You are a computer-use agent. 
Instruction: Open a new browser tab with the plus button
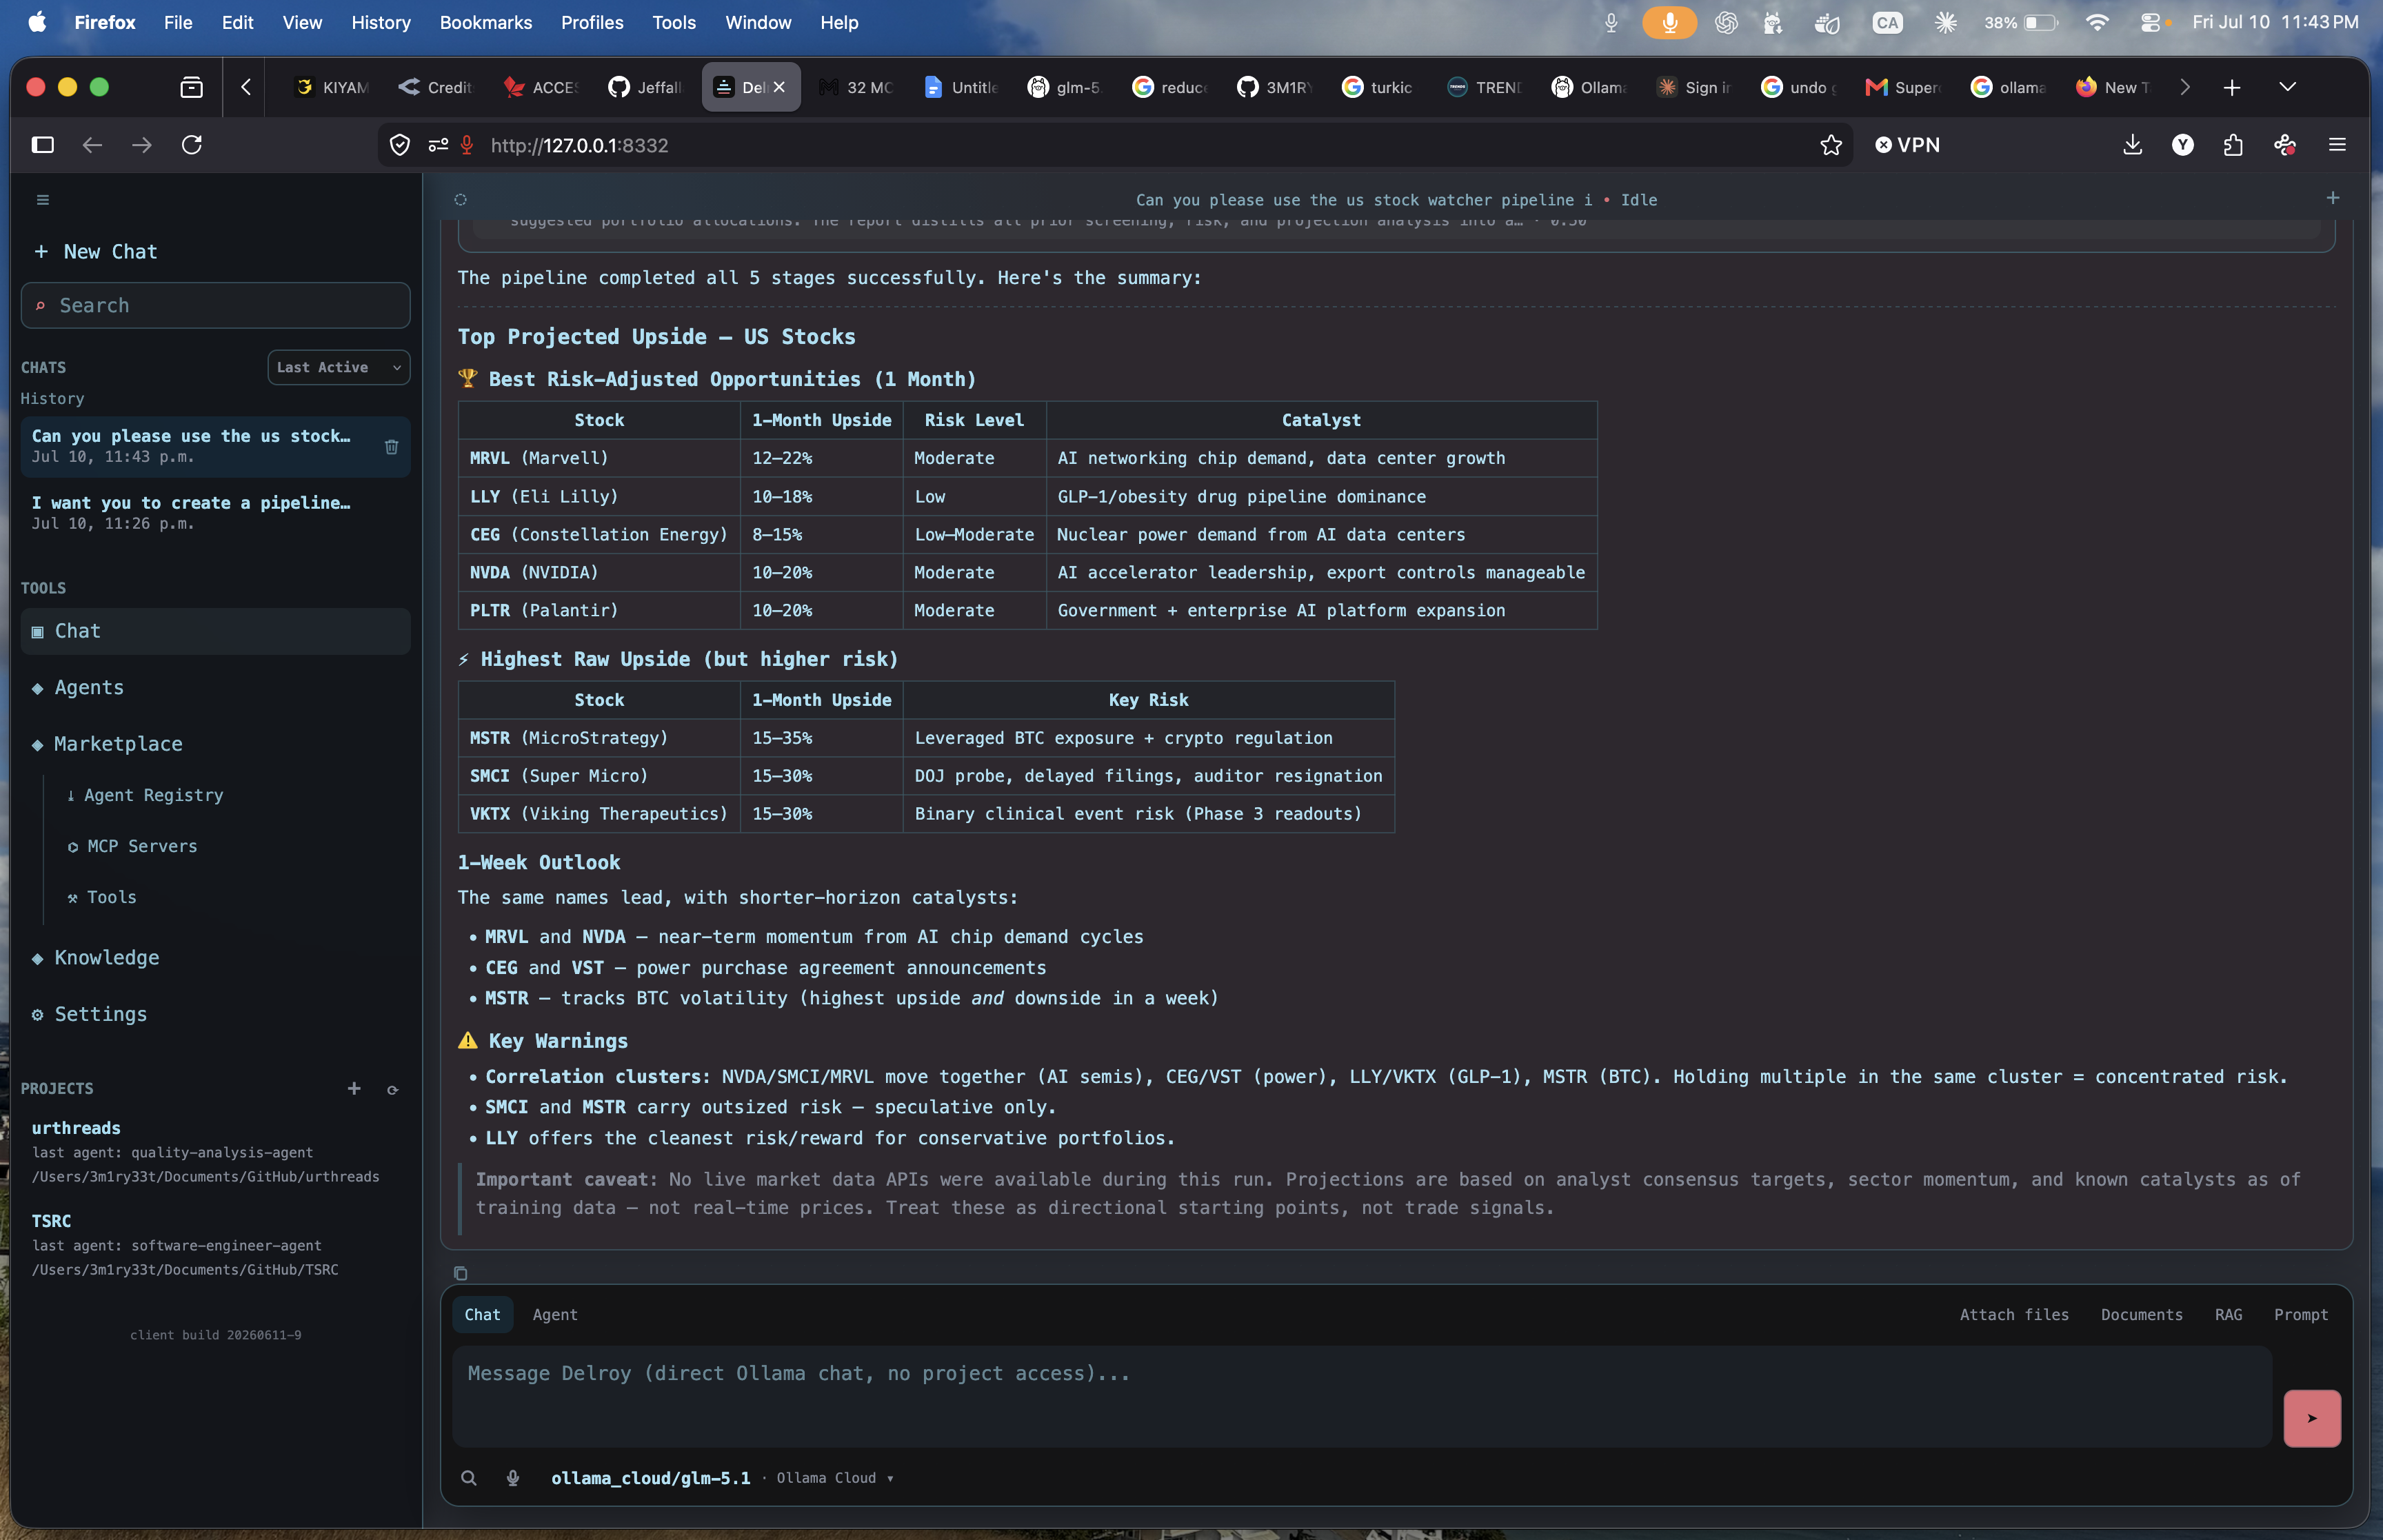pos(2231,88)
